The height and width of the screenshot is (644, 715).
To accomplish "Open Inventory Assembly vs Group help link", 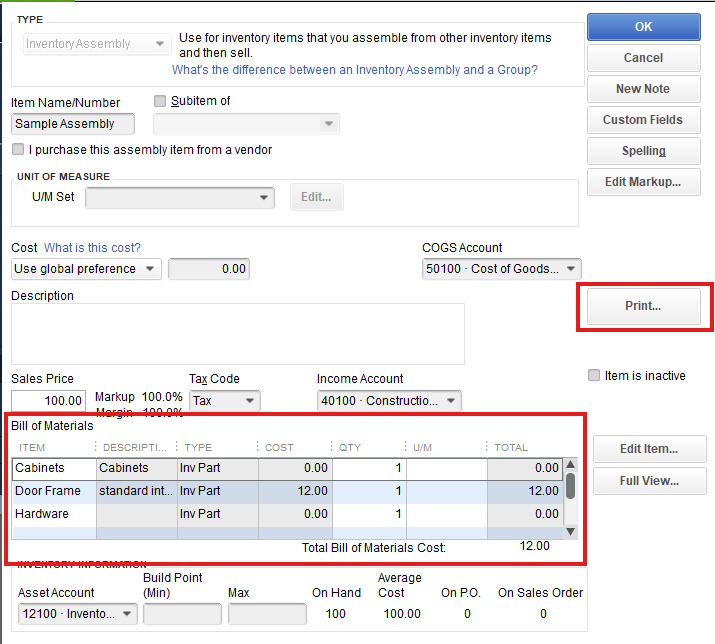I will 354,70.
